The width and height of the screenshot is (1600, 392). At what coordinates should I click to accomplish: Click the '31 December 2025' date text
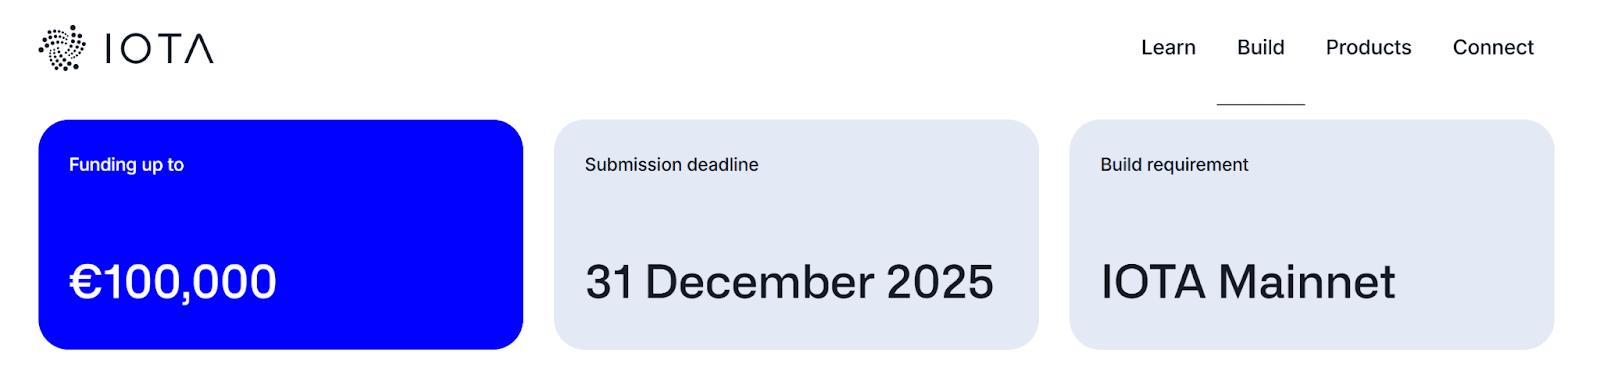(x=790, y=282)
